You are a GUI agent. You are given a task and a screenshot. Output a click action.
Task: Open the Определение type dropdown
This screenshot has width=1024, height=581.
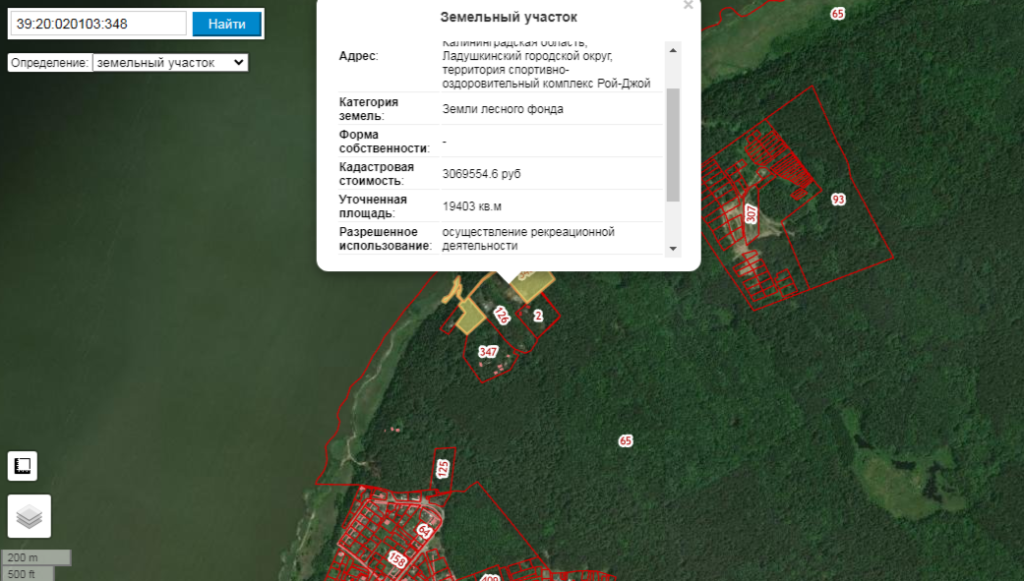169,62
